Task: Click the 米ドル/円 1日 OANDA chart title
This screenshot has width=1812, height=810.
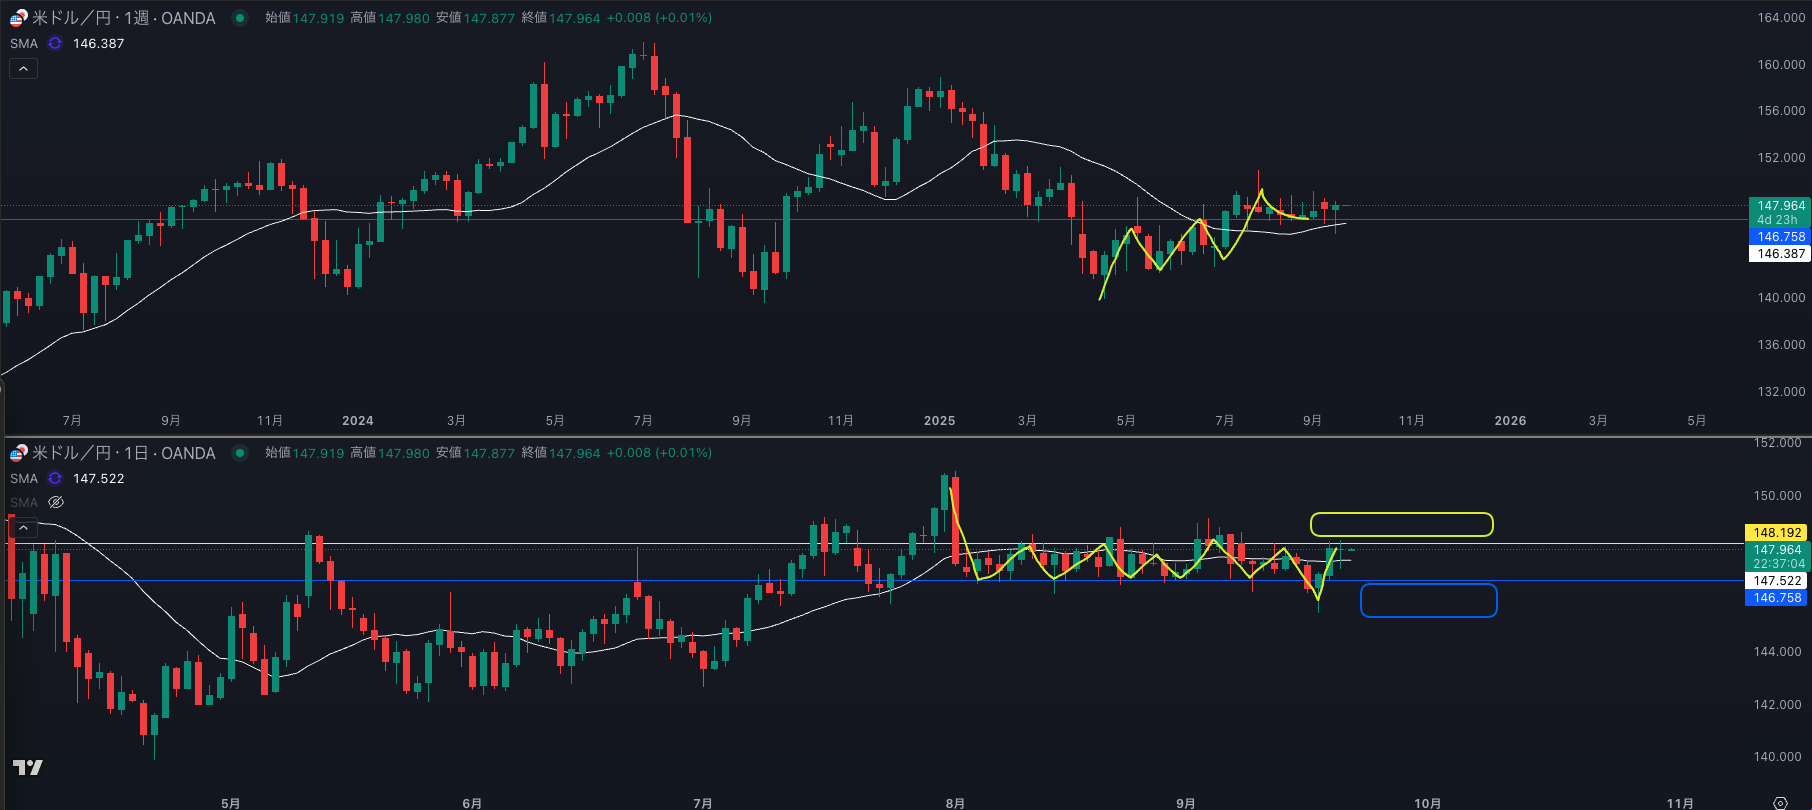Action: pyautogui.click(x=124, y=453)
